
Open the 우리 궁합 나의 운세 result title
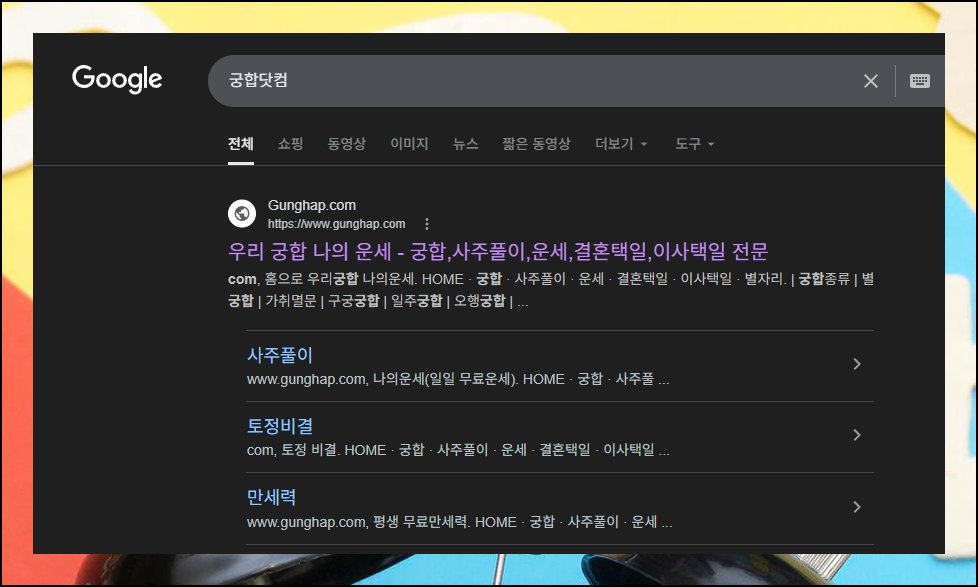(498, 251)
